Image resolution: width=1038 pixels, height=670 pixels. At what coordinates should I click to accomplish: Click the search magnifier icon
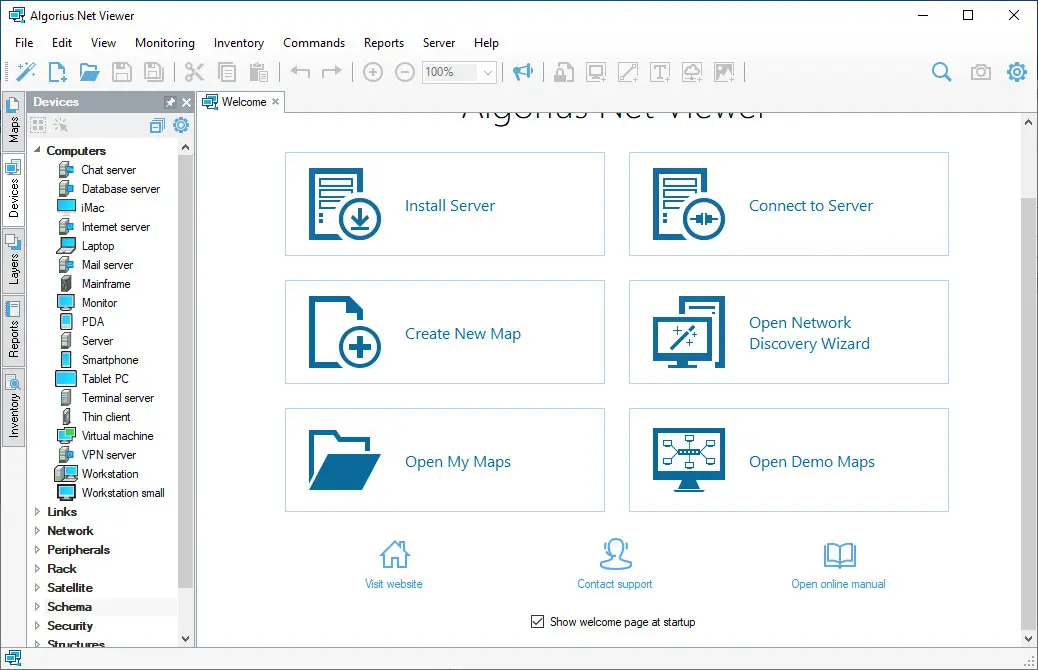941,72
